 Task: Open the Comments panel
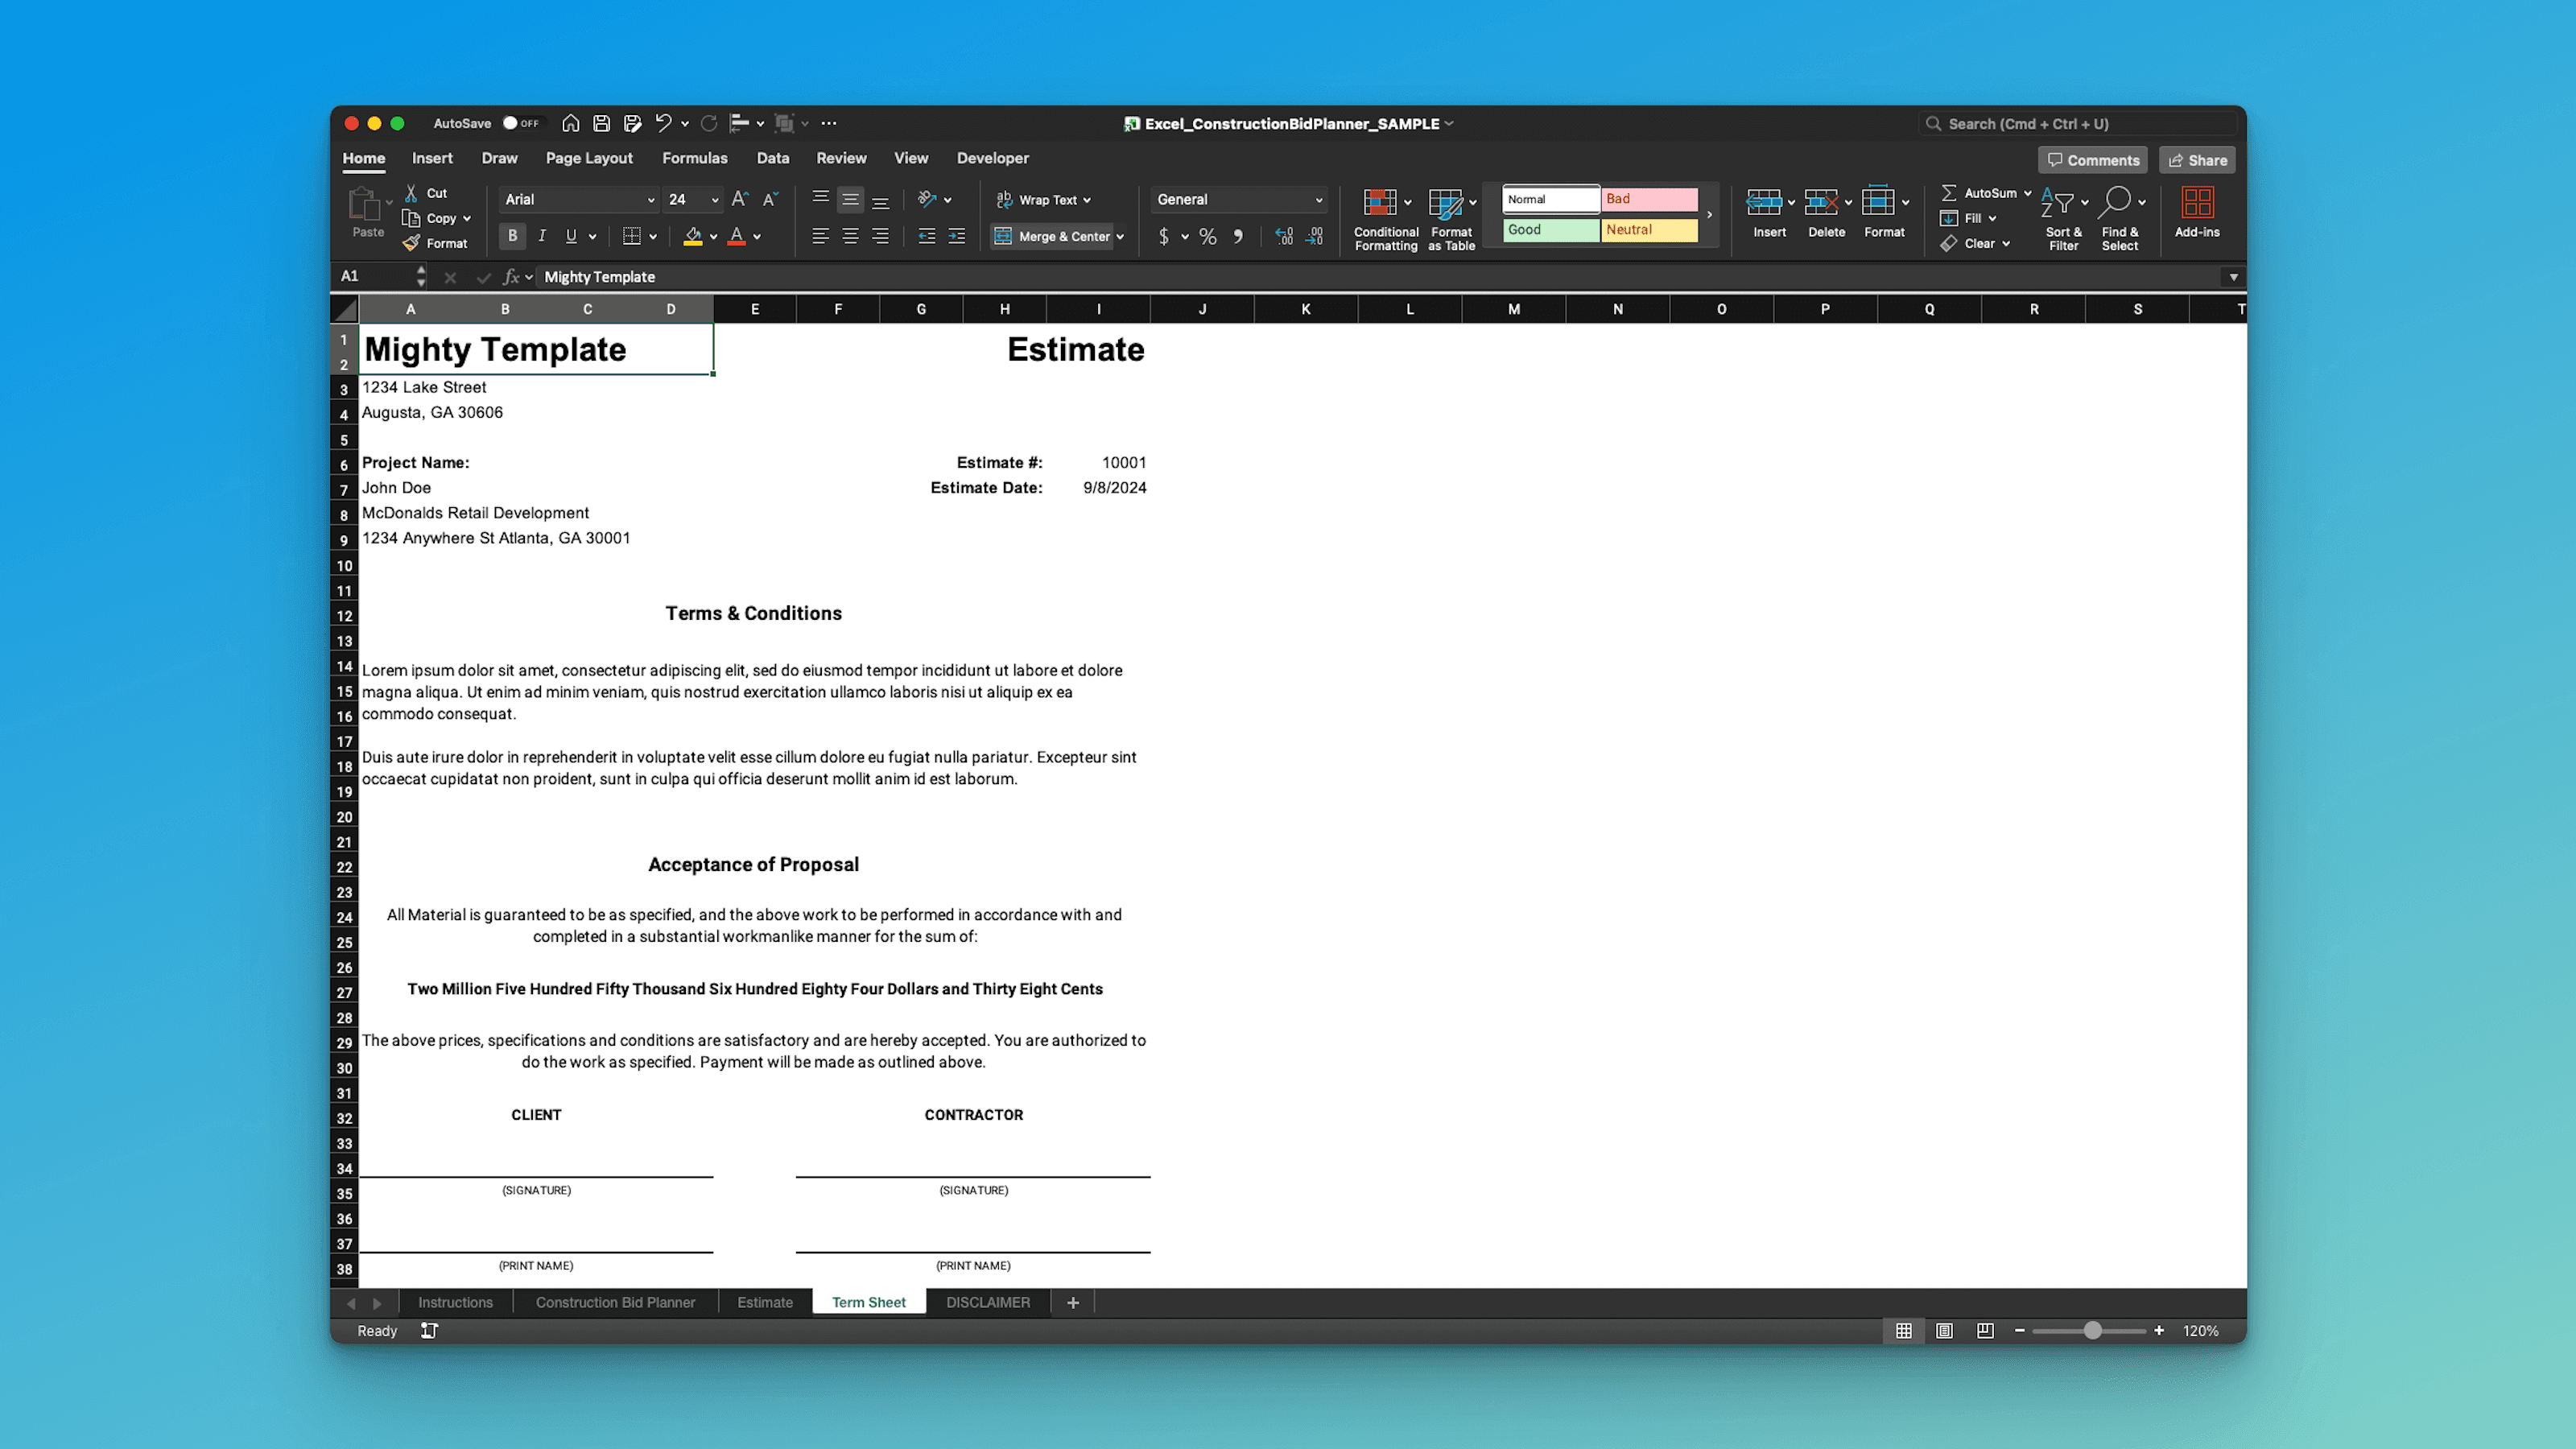[x=2092, y=160]
